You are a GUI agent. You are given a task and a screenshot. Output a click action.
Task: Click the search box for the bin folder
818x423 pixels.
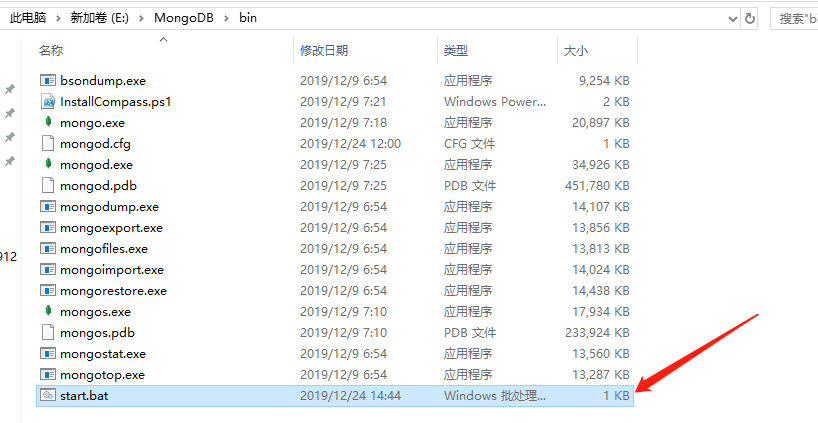point(794,19)
